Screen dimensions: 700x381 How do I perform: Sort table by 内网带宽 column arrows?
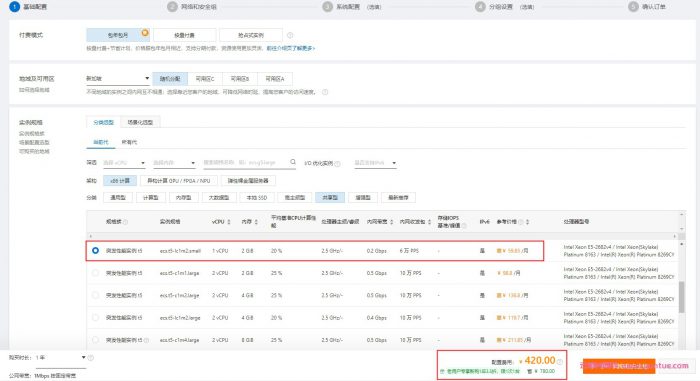click(392, 222)
